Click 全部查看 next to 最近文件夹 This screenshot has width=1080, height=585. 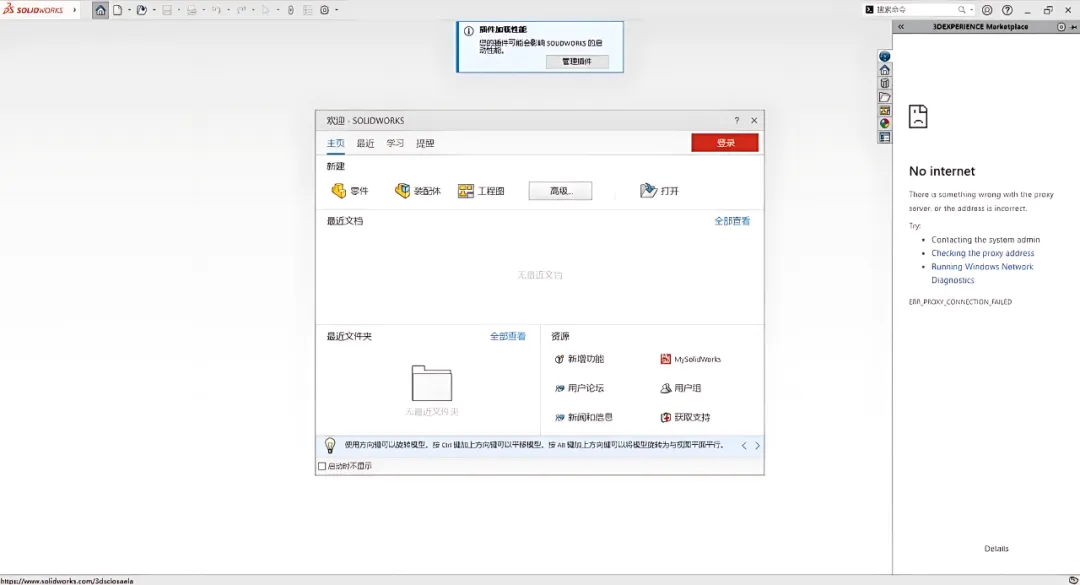coord(508,336)
